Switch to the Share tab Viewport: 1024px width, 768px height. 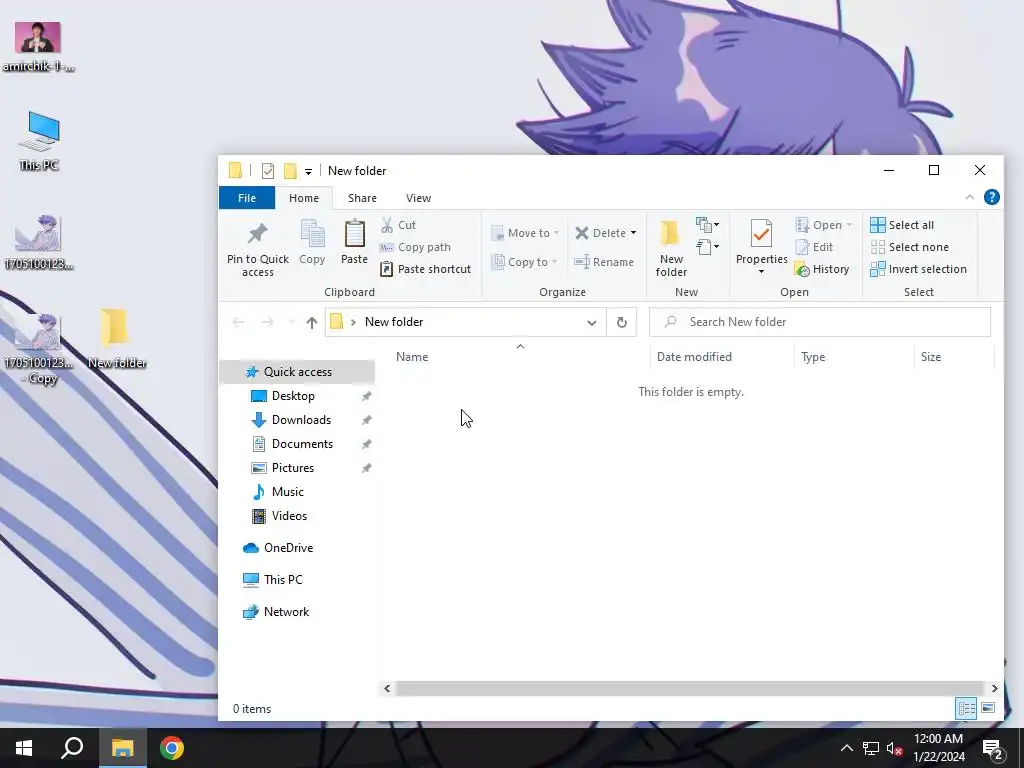(362, 198)
